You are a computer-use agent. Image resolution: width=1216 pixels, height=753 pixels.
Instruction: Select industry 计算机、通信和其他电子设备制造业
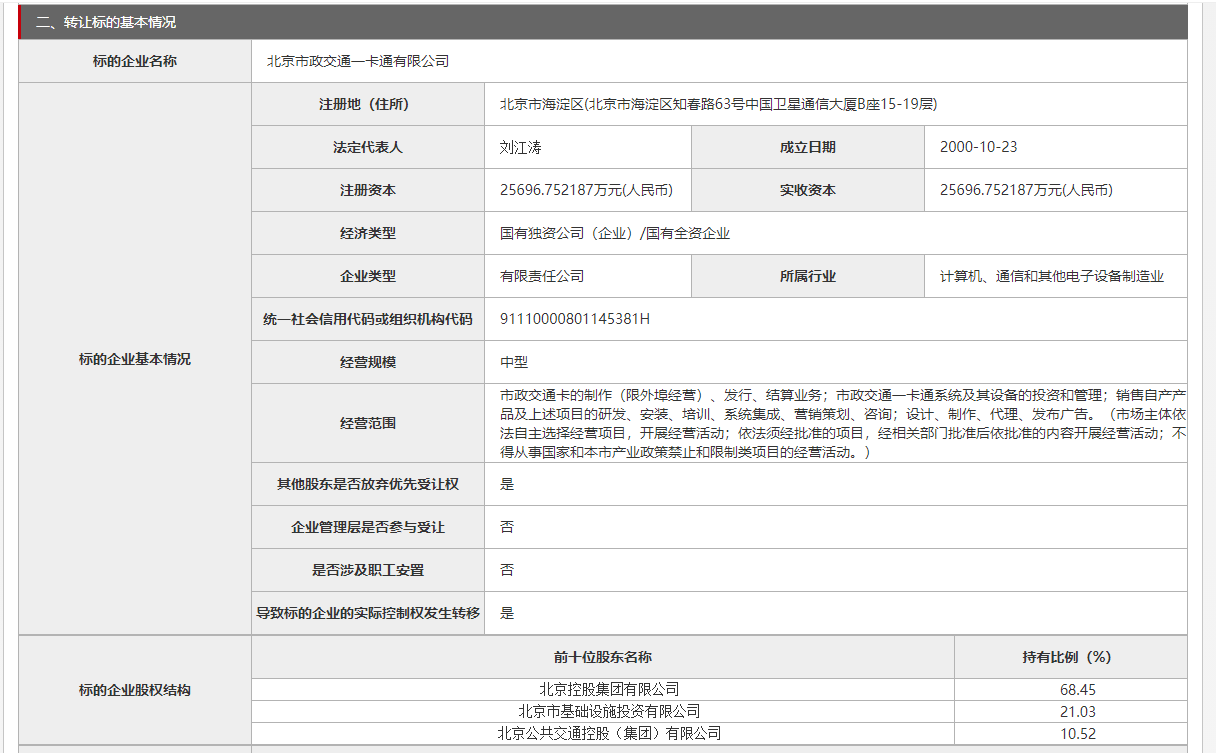coord(1052,276)
